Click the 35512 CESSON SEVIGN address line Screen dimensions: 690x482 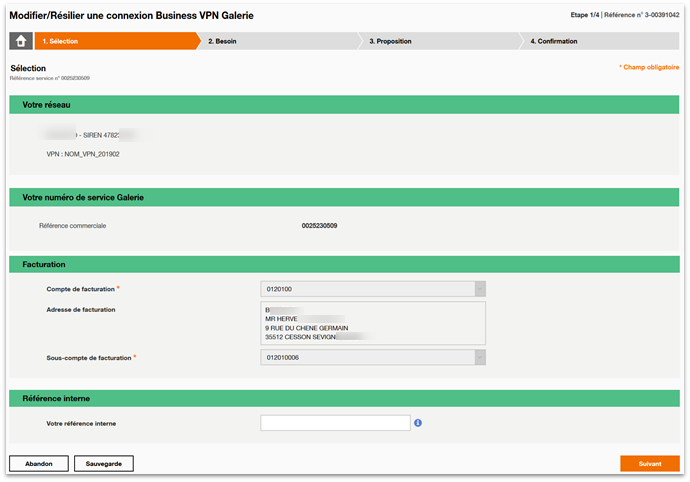pyautogui.click(x=301, y=337)
